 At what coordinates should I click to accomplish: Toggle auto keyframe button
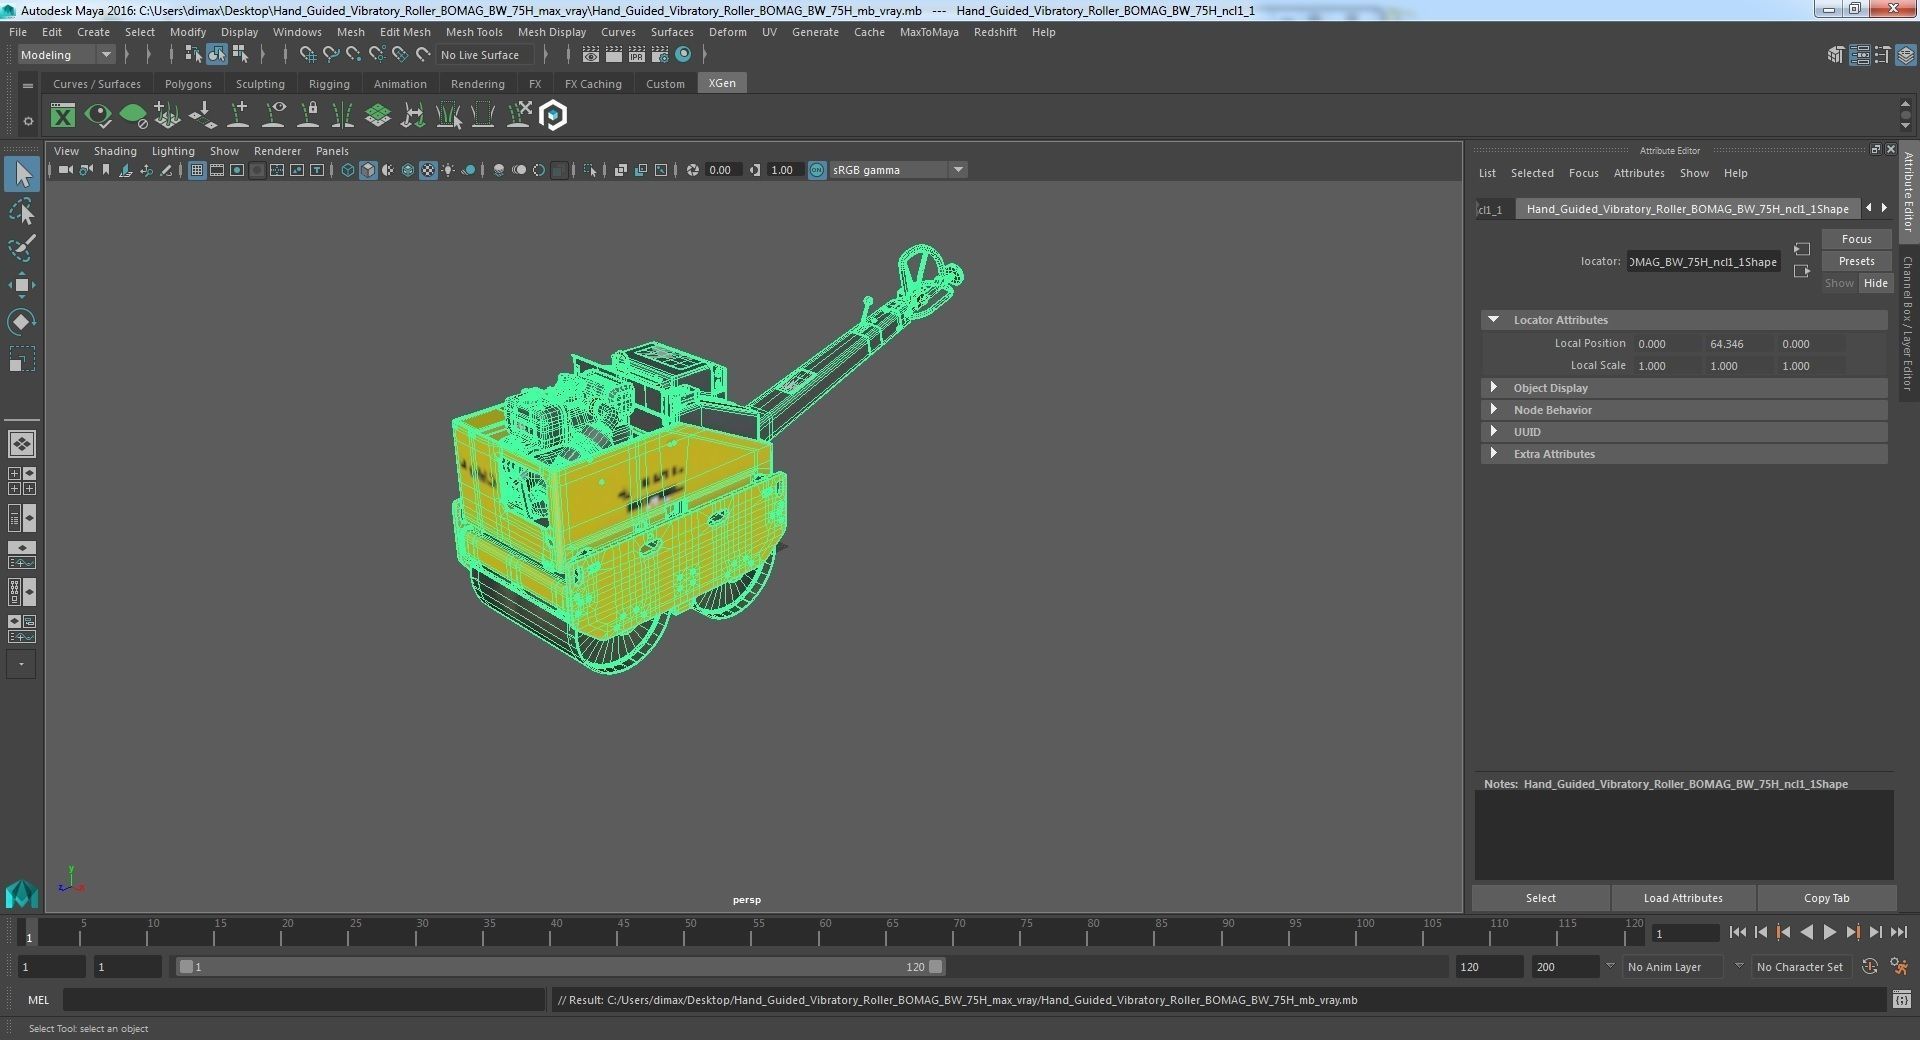tap(1870, 967)
